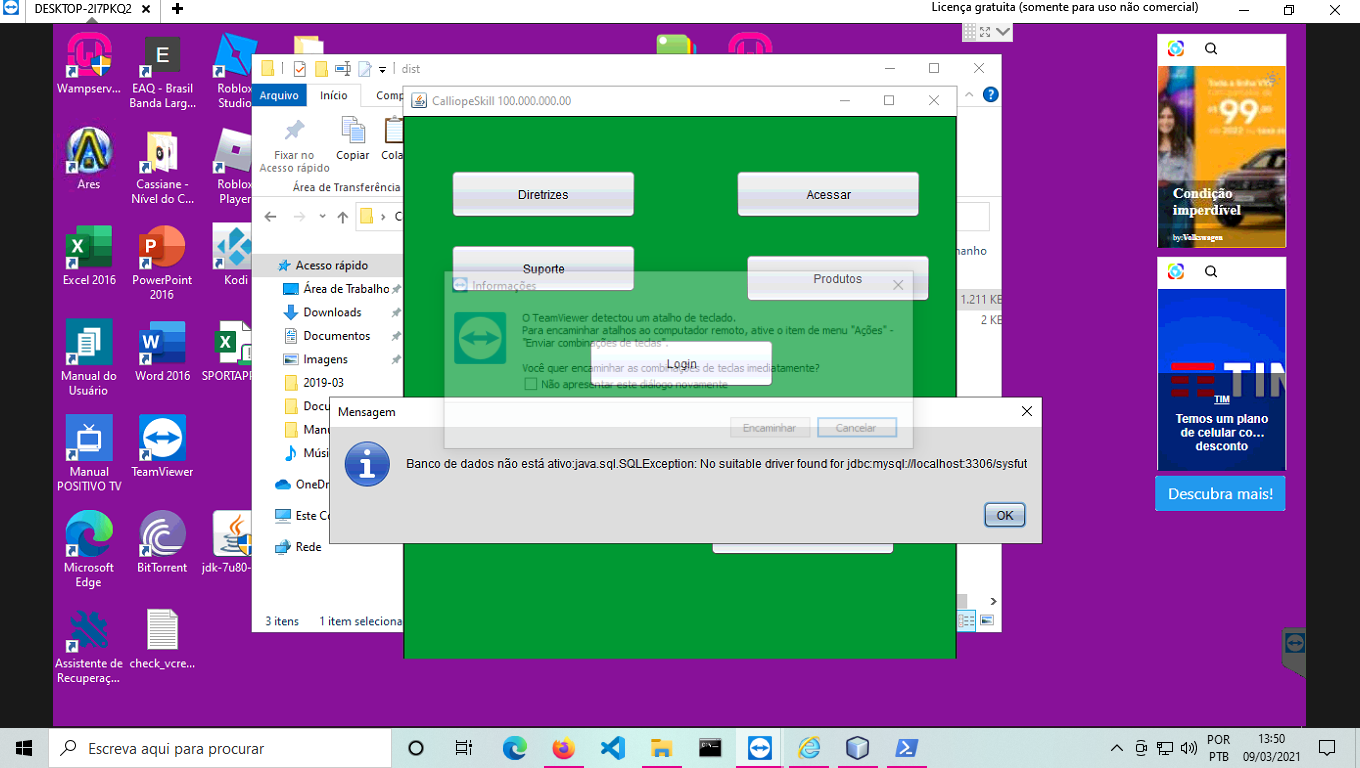Image resolution: width=1360 pixels, height=768 pixels.
Task: Open 'Área de Trabalho' in navigation pane
Action: 345,289
